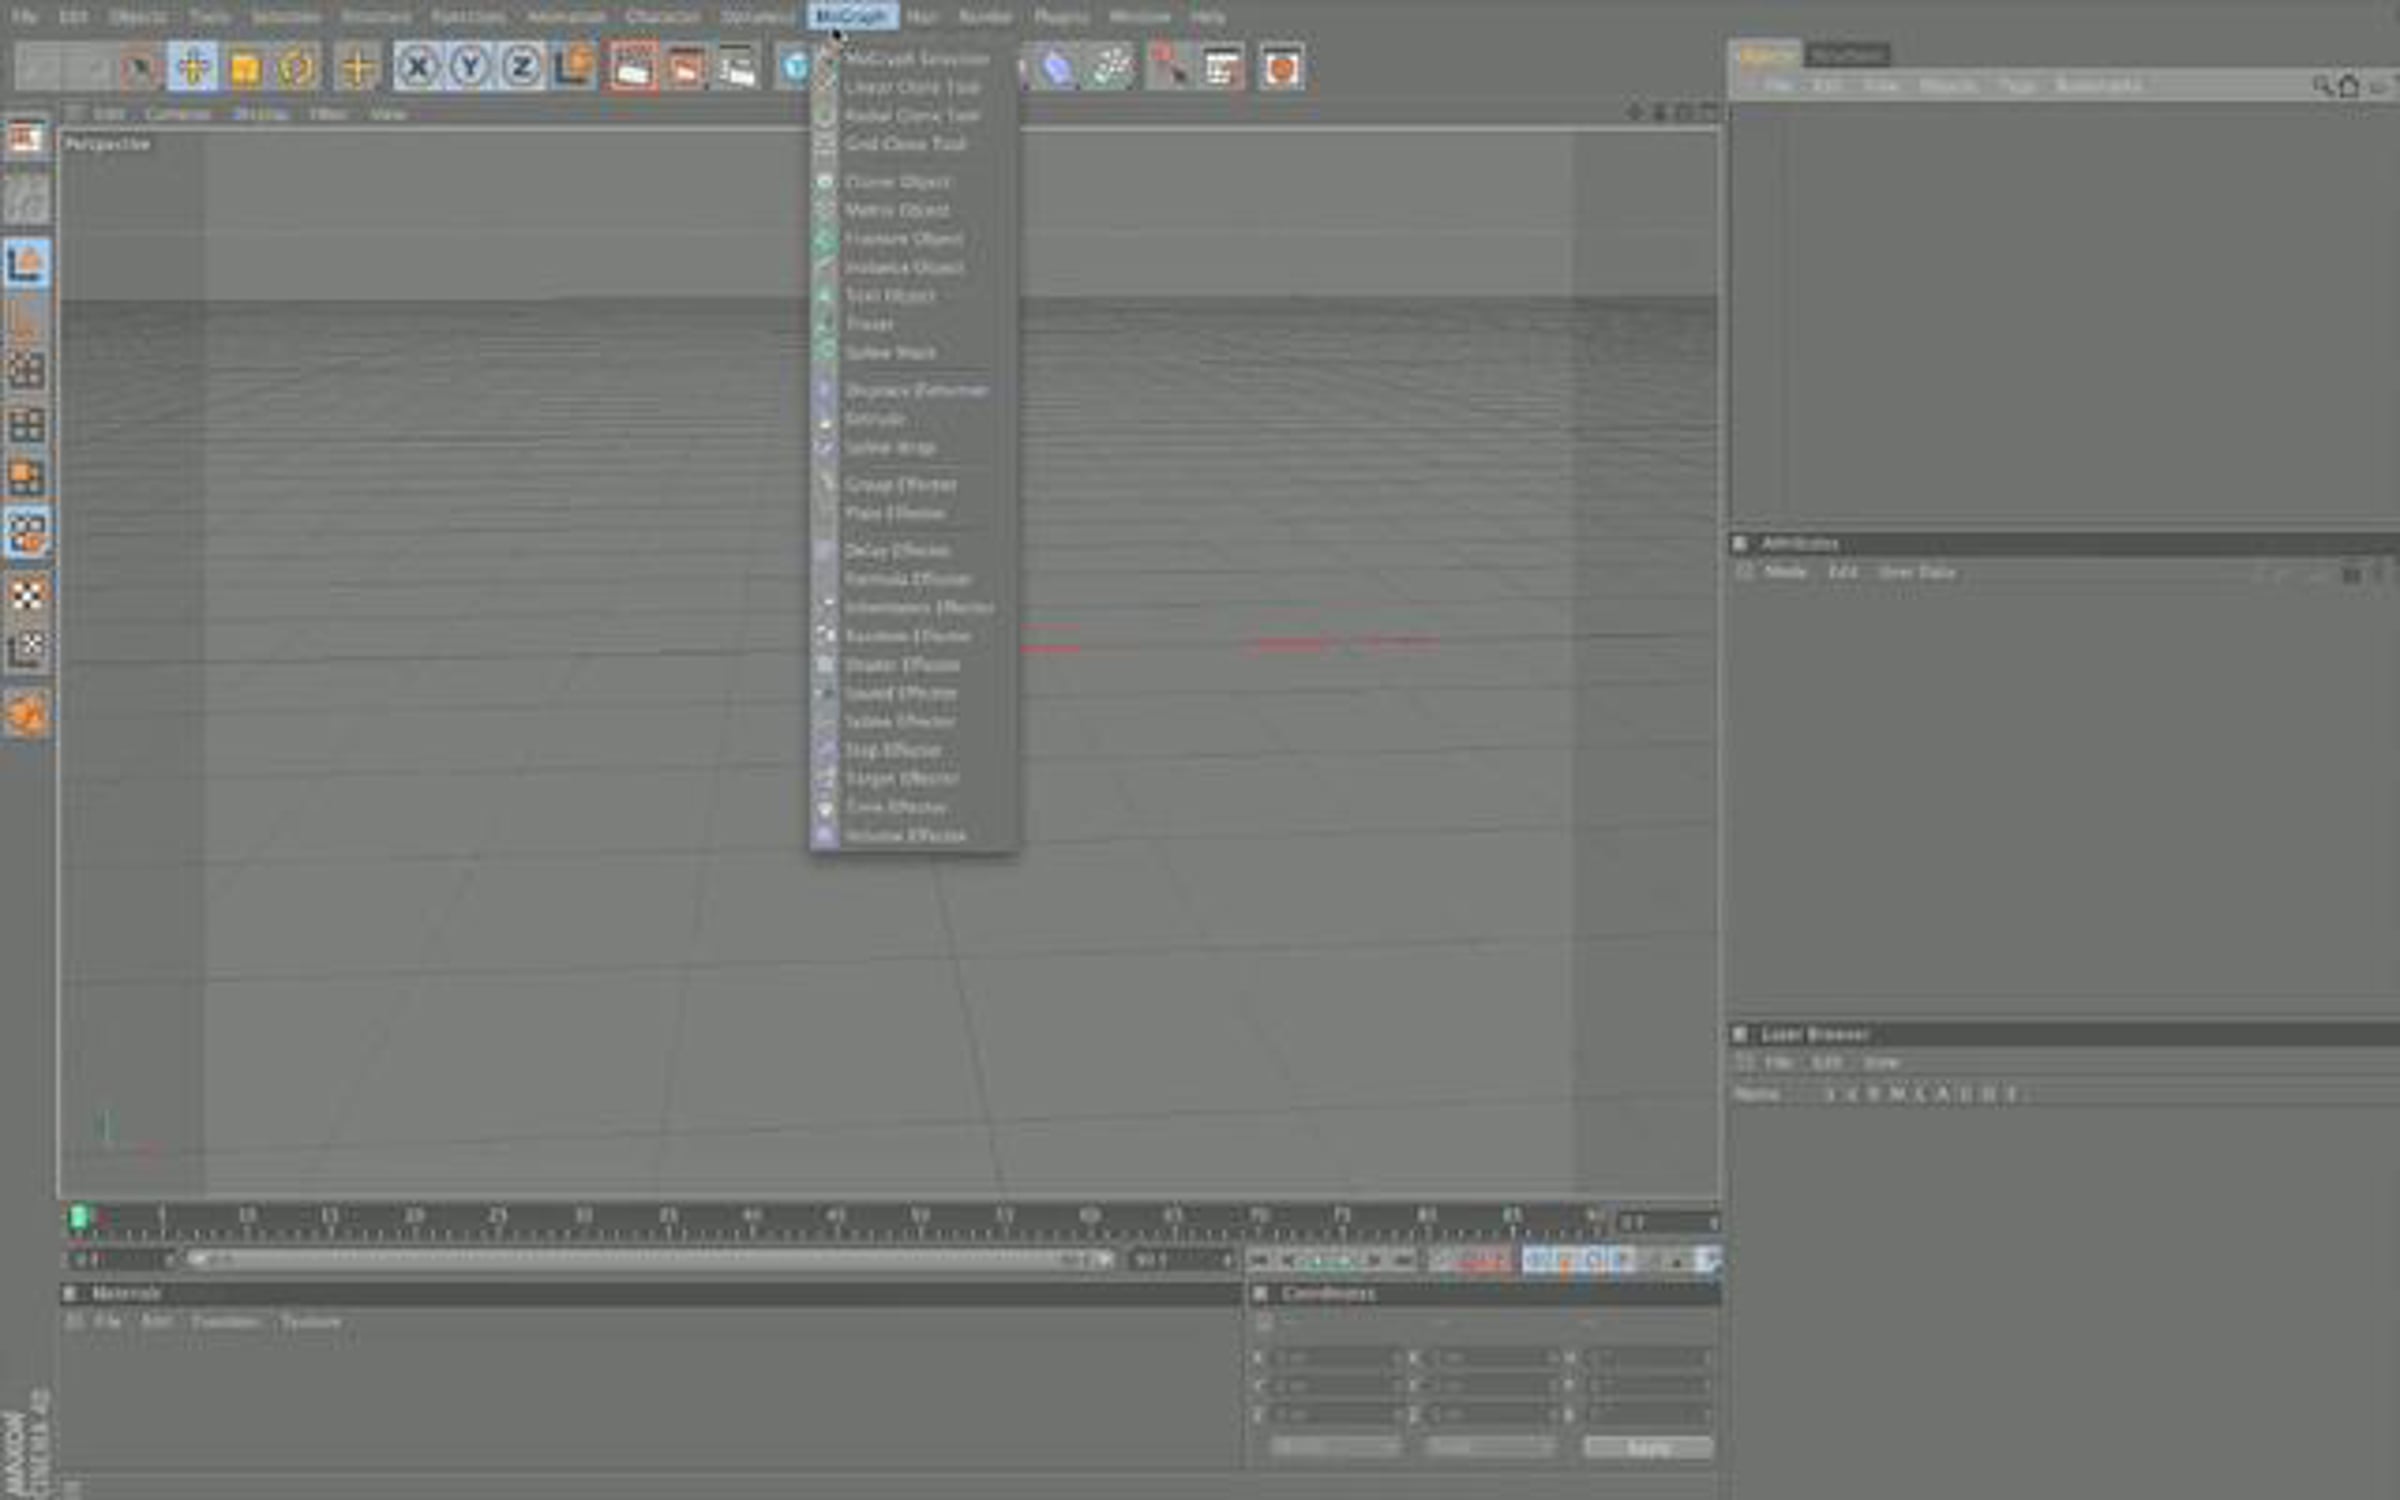Viewport: 2400px width, 1500px height.
Task: Add a Cube primitive object
Action: pyautogui.click(x=794, y=67)
